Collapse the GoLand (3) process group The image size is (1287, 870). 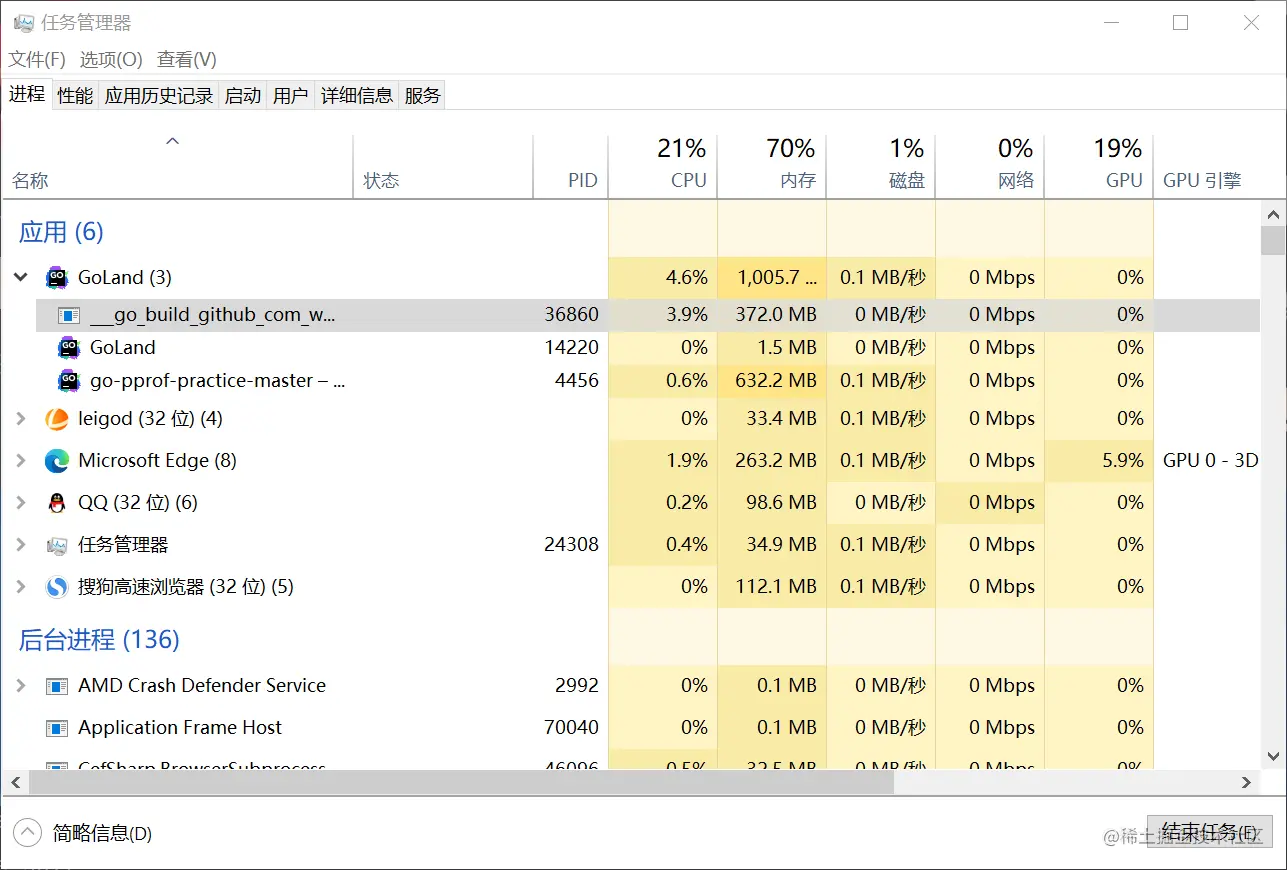(x=21, y=278)
